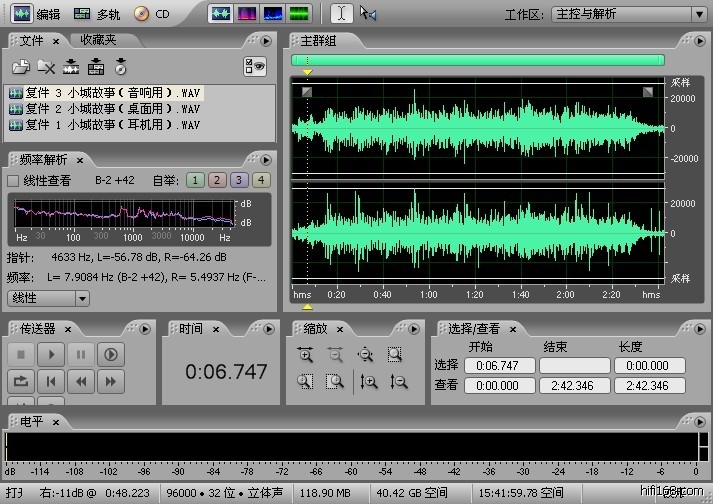Image resolution: width=713 pixels, height=504 pixels.
Task: Close the selected file in the 文件 panel
Action: click(x=46, y=67)
